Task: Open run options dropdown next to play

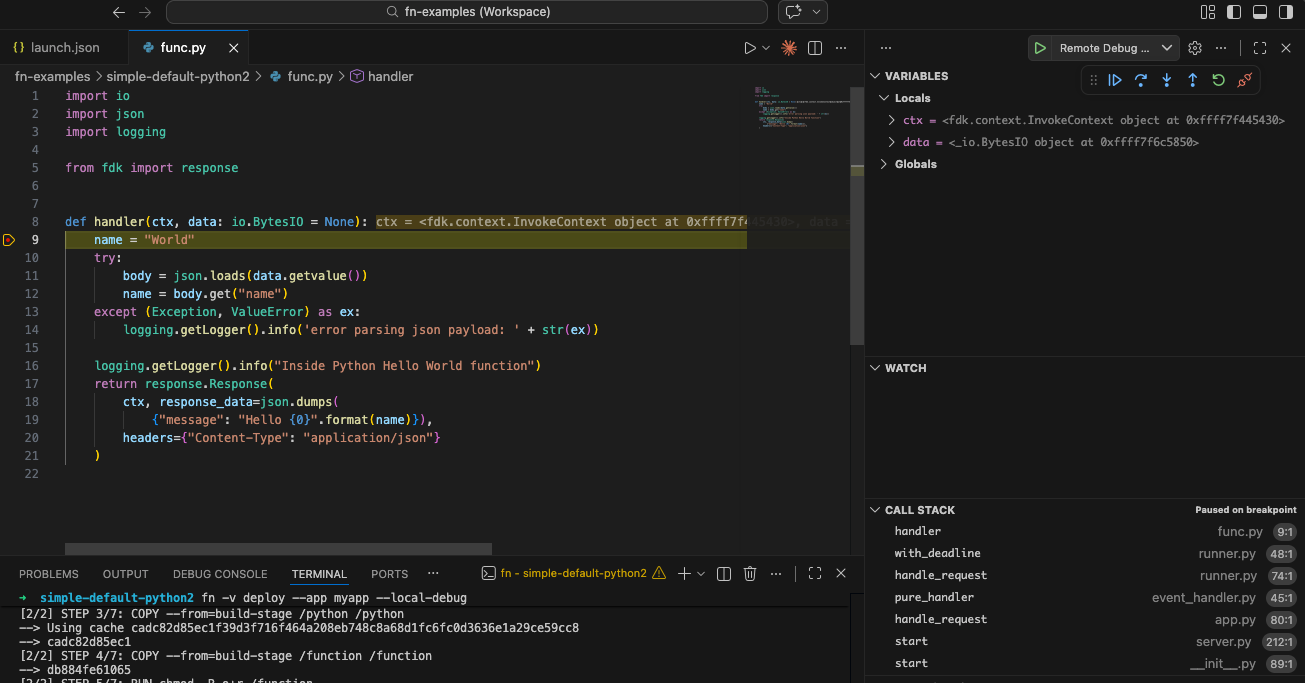Action: 766,48
